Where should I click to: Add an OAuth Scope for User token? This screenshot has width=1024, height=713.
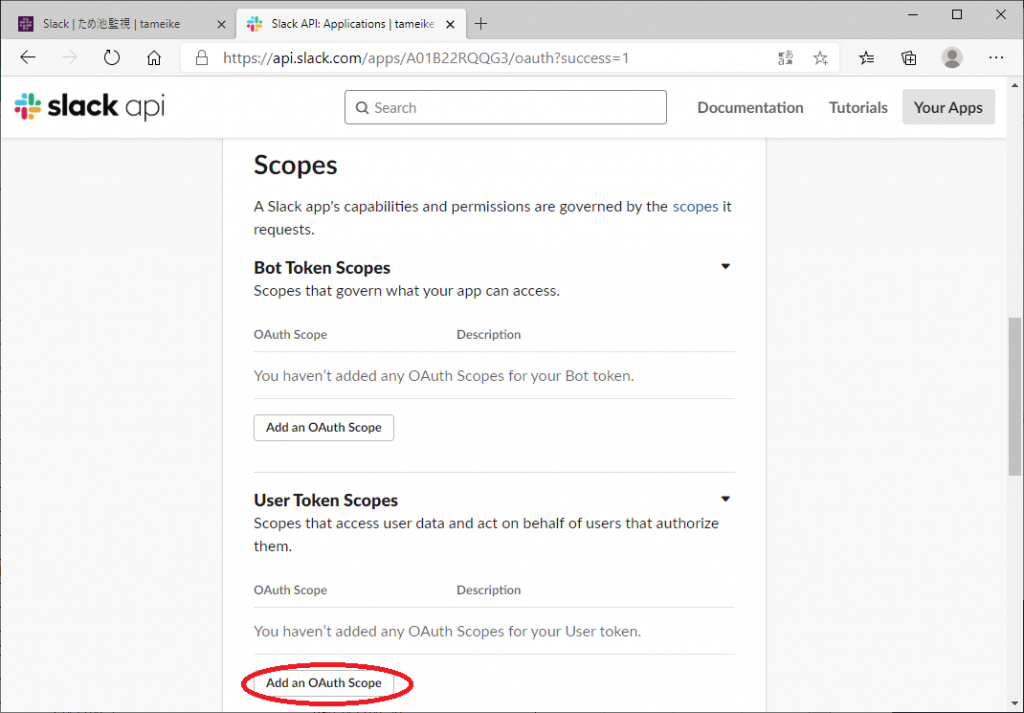tap(324, 683)
